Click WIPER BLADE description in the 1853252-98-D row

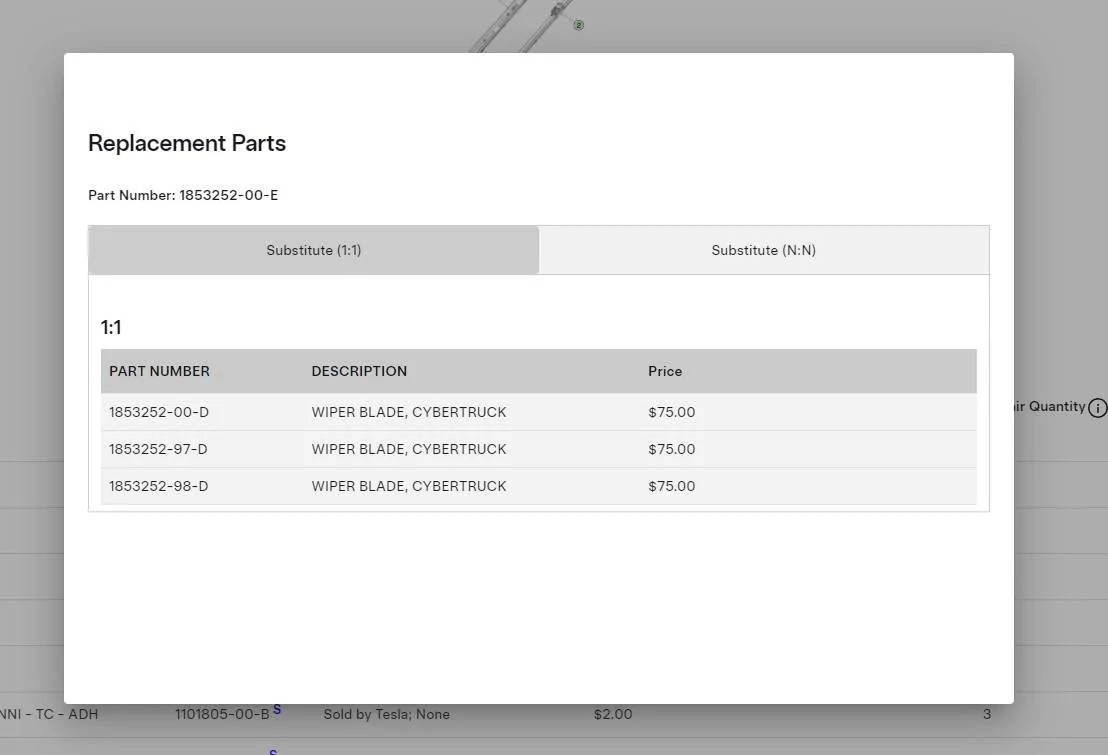pos(409,486)
